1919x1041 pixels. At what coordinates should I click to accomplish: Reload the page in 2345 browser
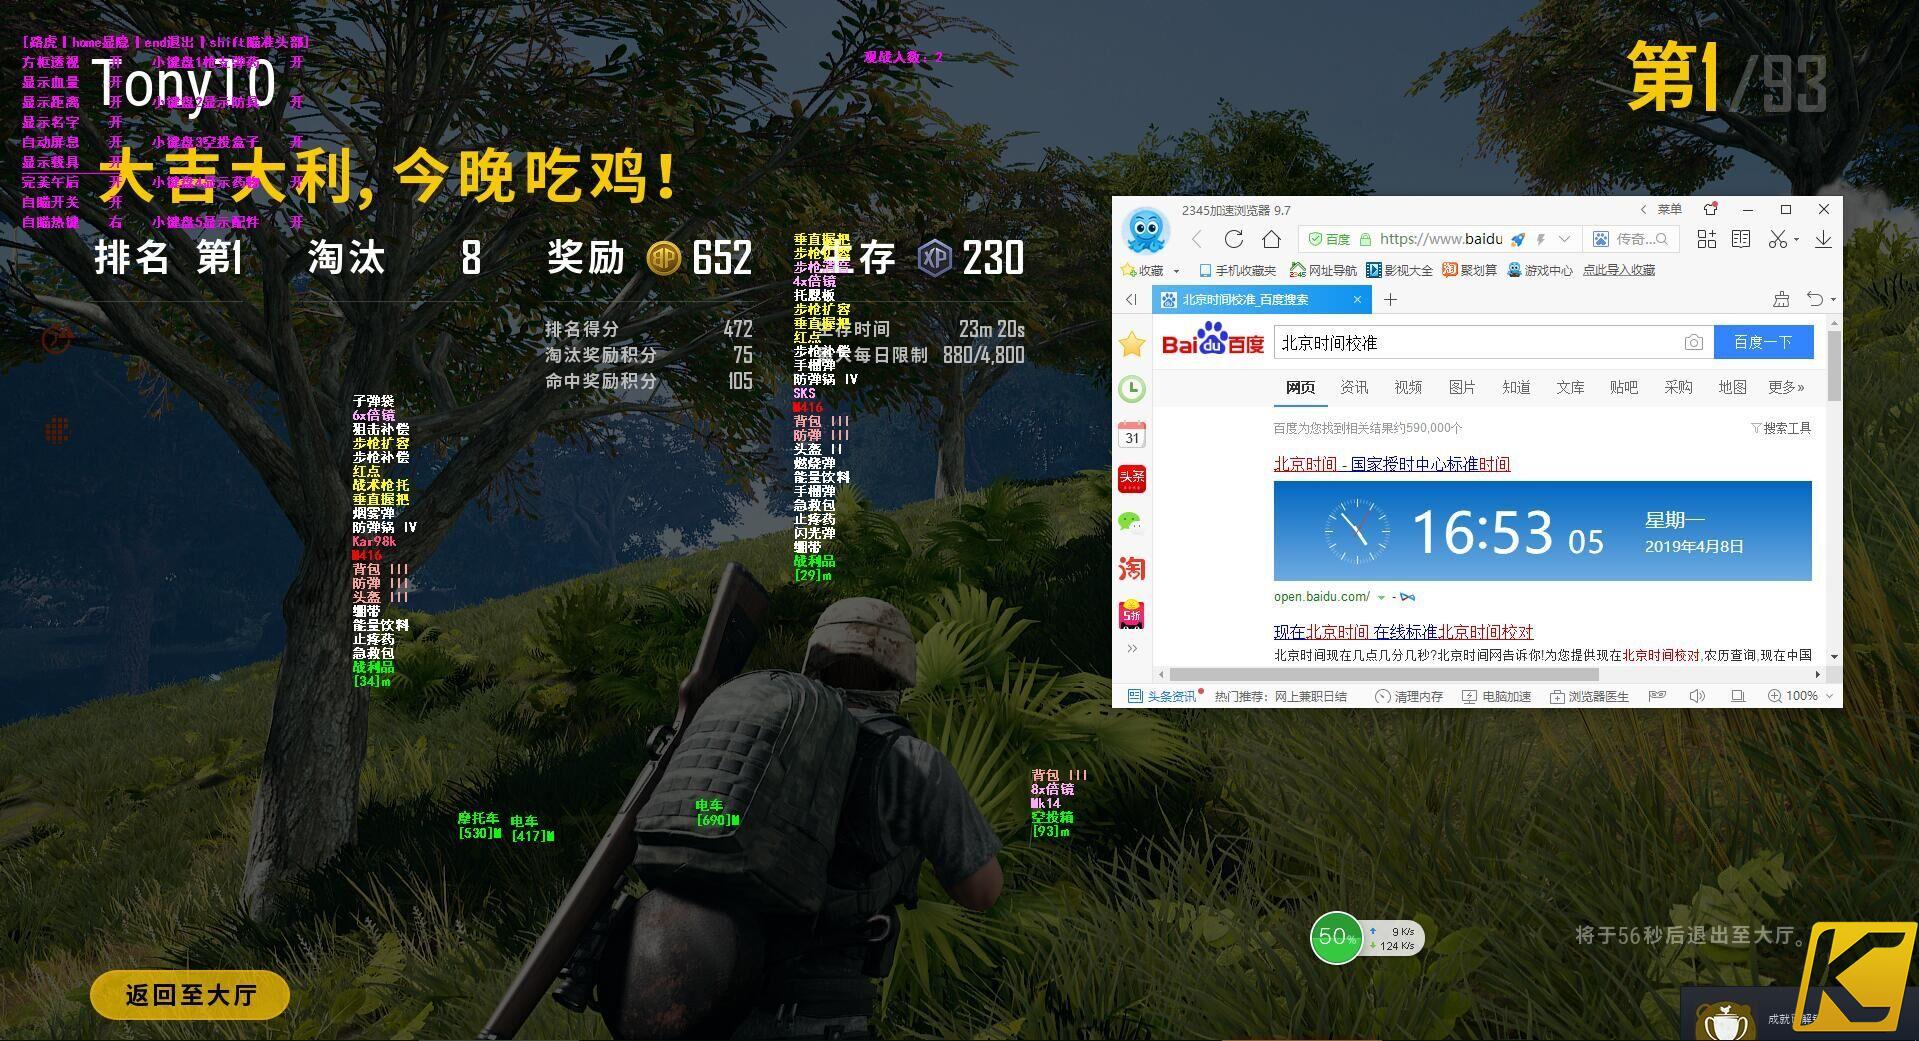(1234, 239)
